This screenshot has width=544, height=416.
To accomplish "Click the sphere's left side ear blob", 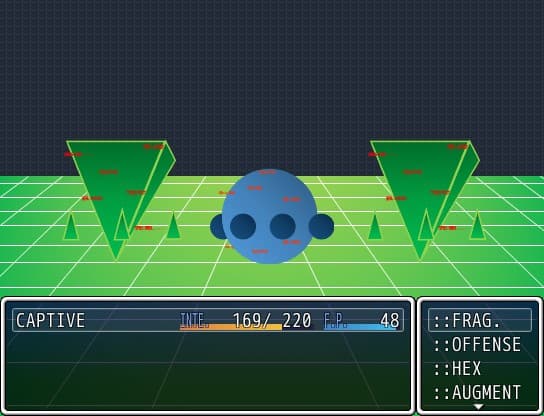I will 216,227.
